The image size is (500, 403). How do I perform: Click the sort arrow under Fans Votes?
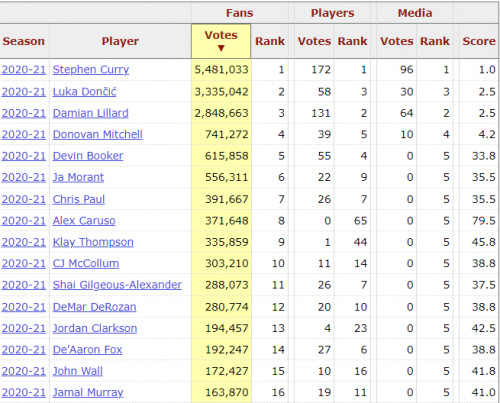(x=221, y=48)
